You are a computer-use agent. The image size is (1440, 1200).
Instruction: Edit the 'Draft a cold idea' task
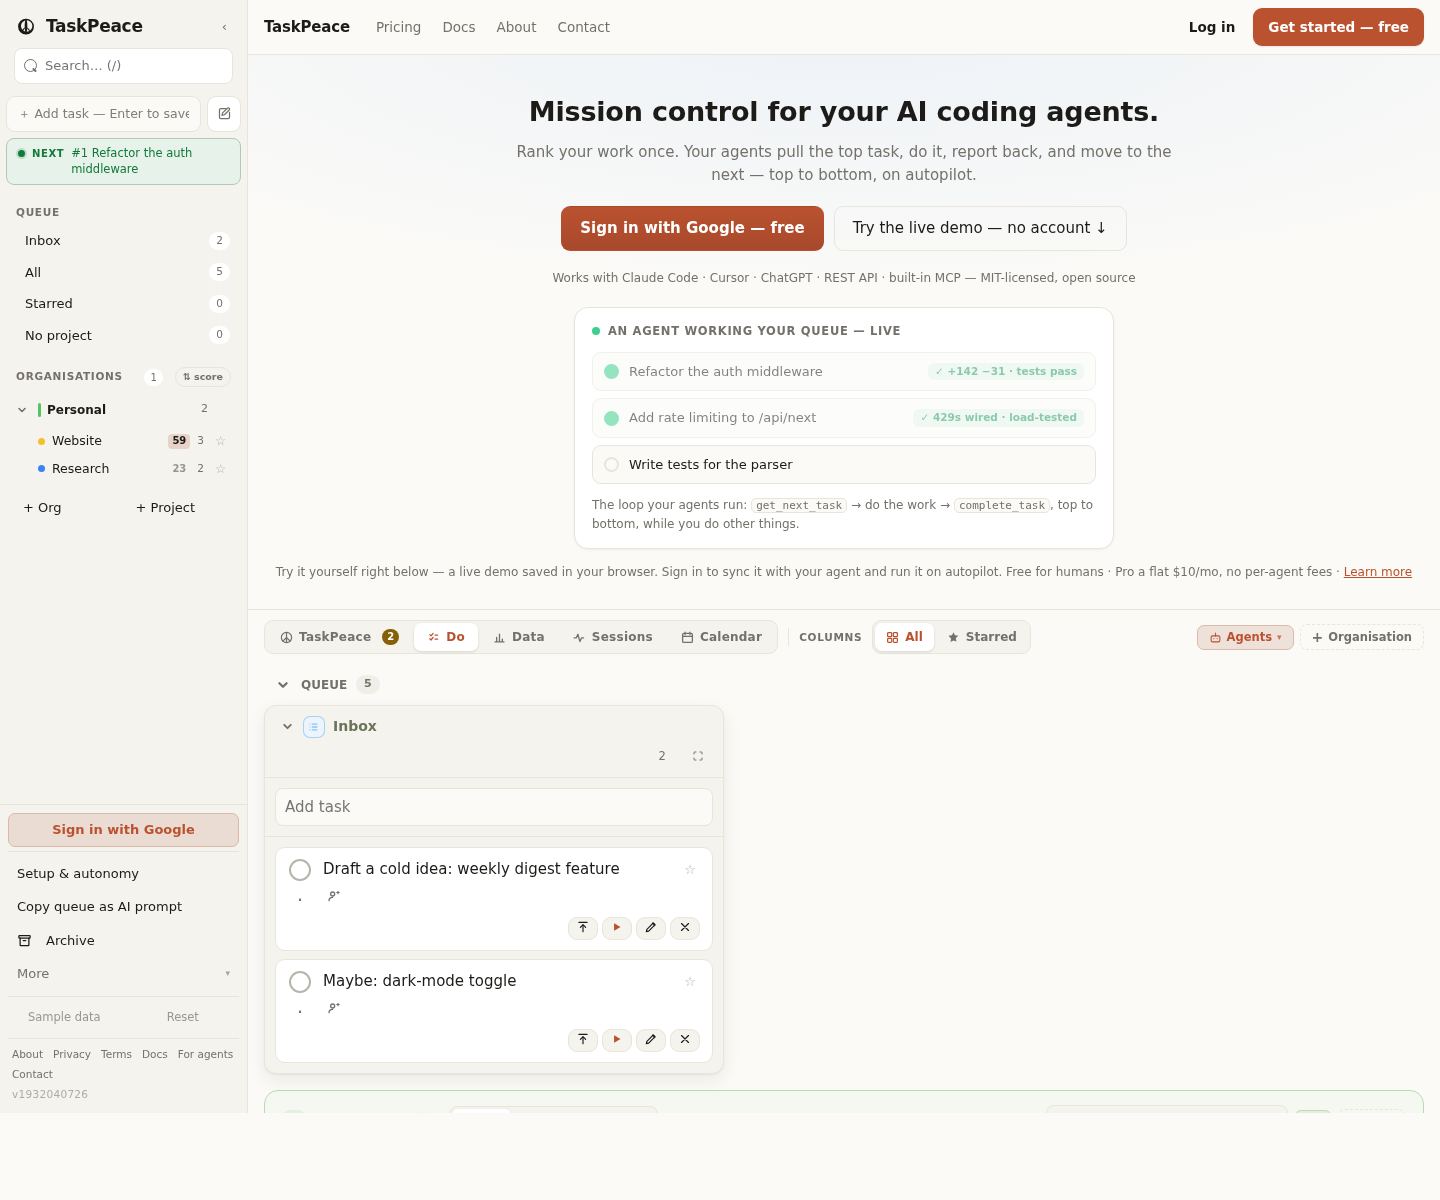point(651,928)
